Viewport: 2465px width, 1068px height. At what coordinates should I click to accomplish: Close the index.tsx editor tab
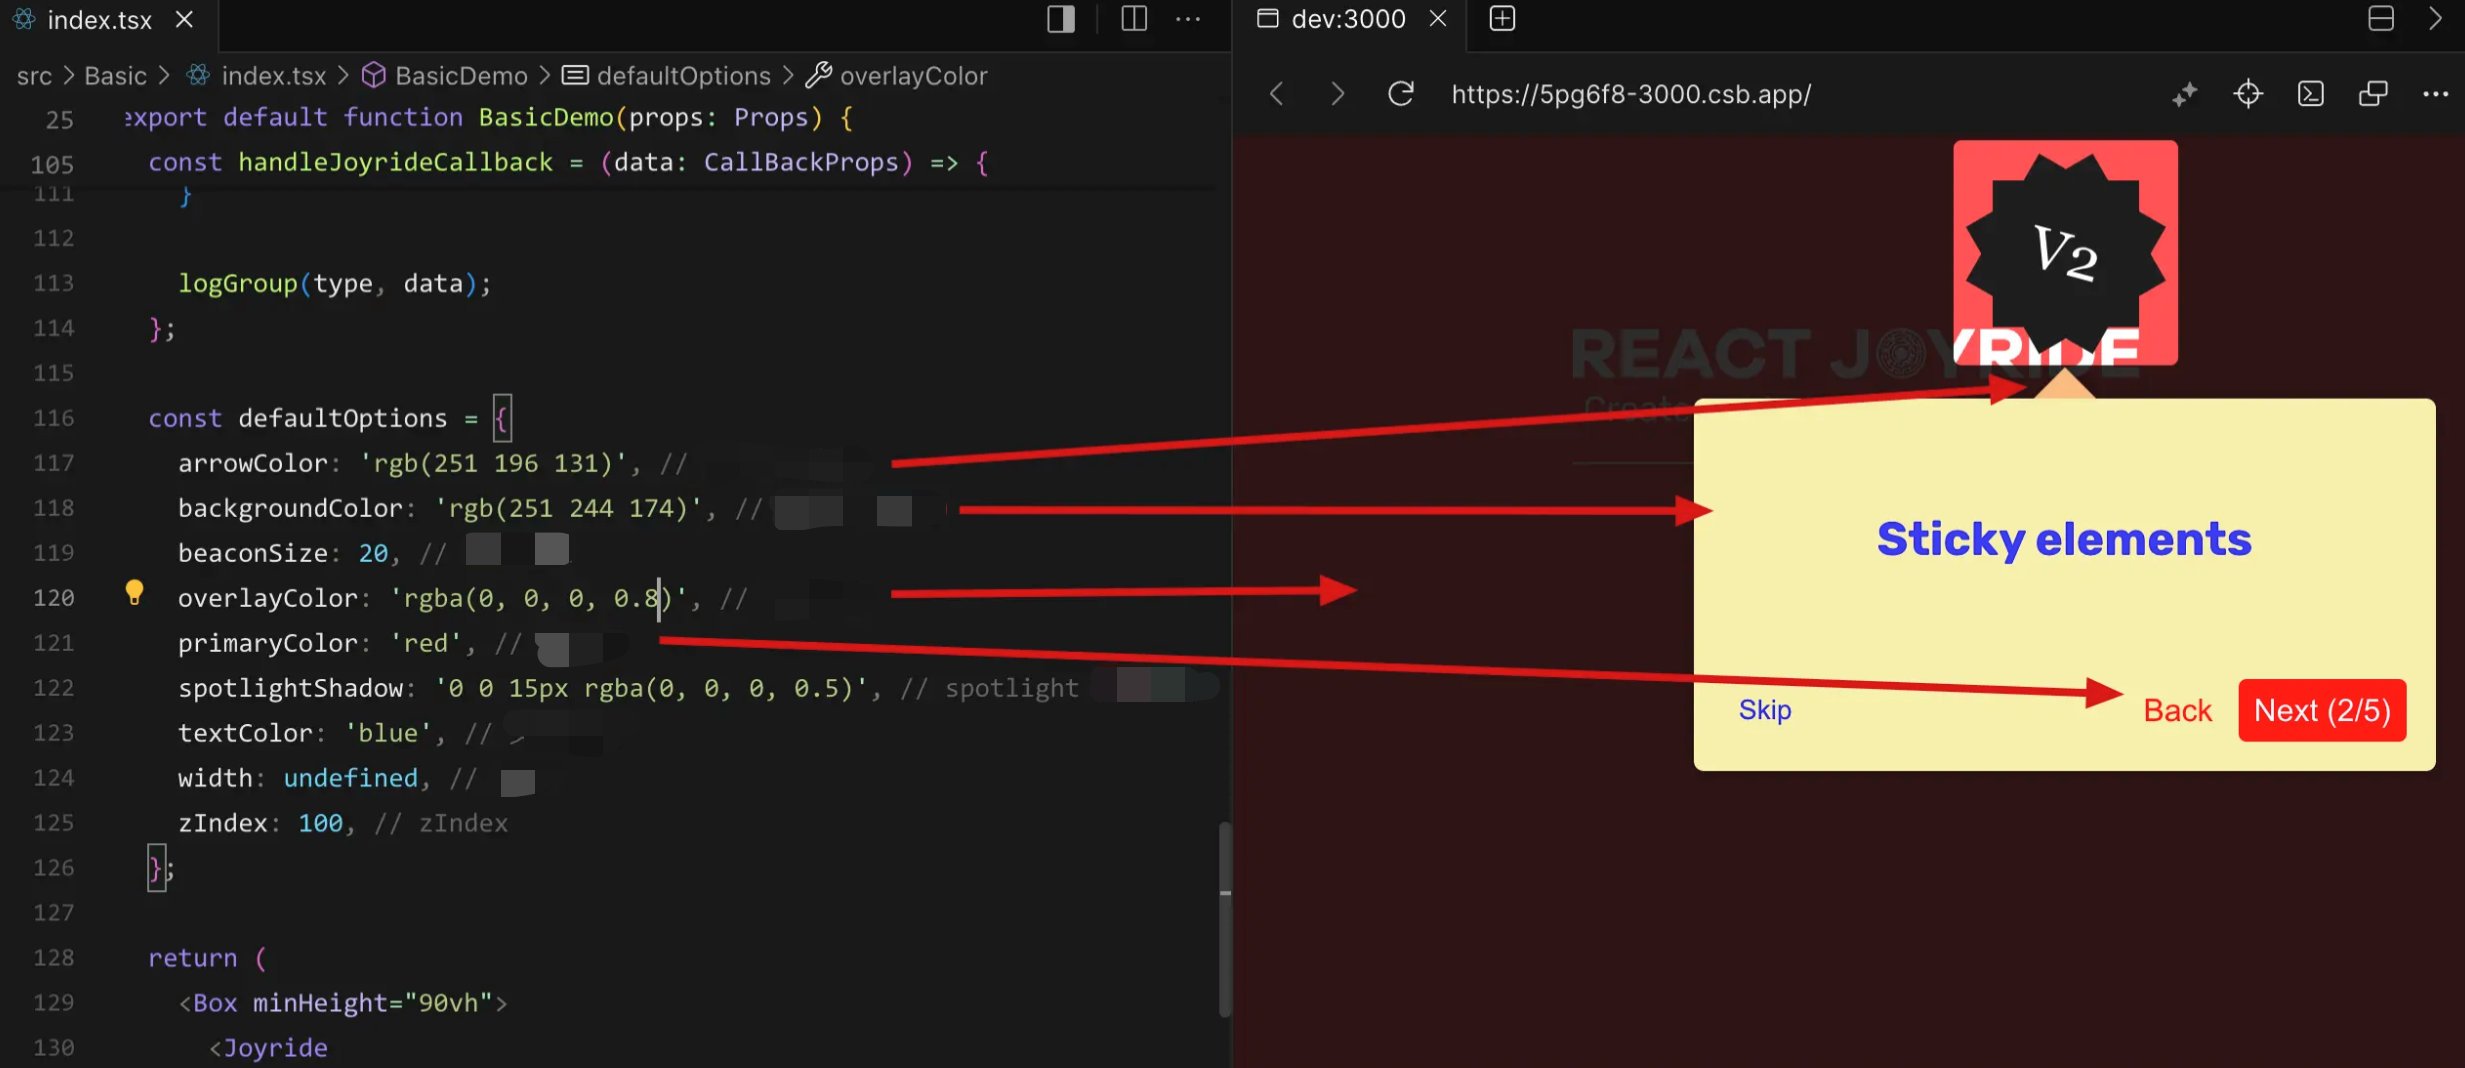coord(184,20)
